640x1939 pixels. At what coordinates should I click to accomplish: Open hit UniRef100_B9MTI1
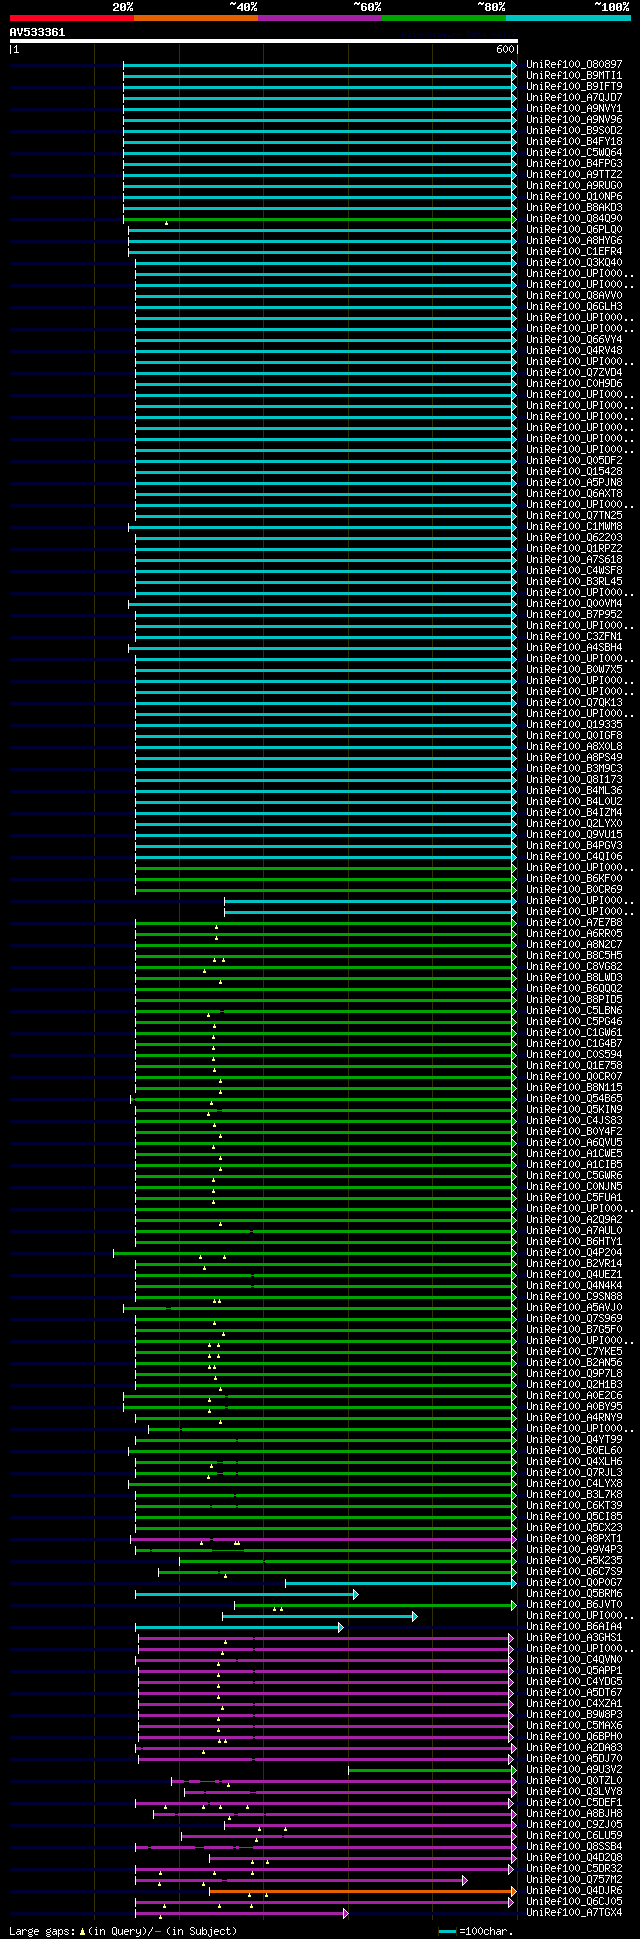tap(574, 76)
